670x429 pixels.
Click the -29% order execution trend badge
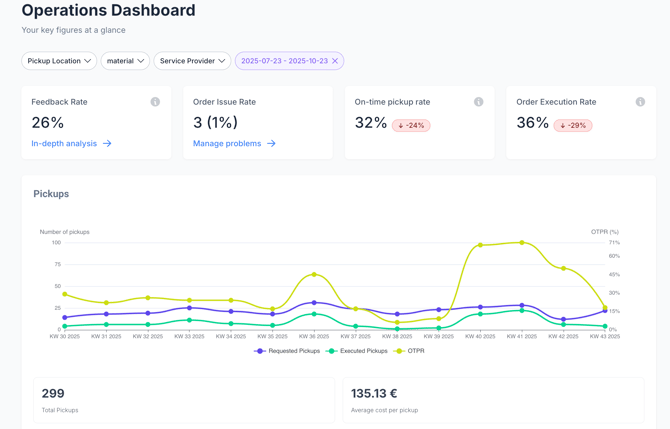pyautogui.click(x=573, y=125)
